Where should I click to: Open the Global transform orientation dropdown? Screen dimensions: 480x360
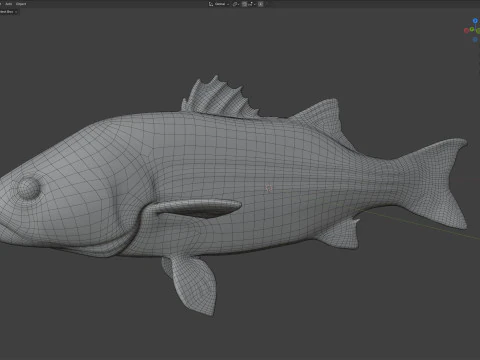(219, 4)
